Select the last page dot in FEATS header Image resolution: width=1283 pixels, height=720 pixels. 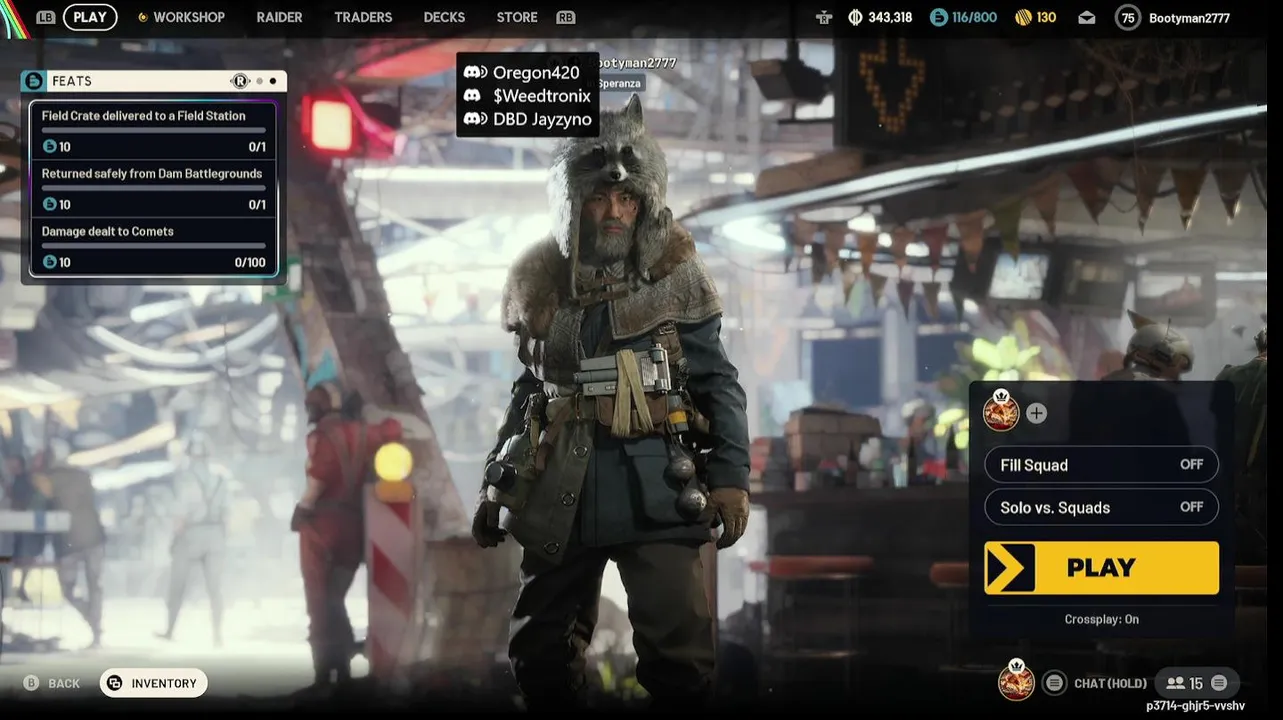pos(273,81)
